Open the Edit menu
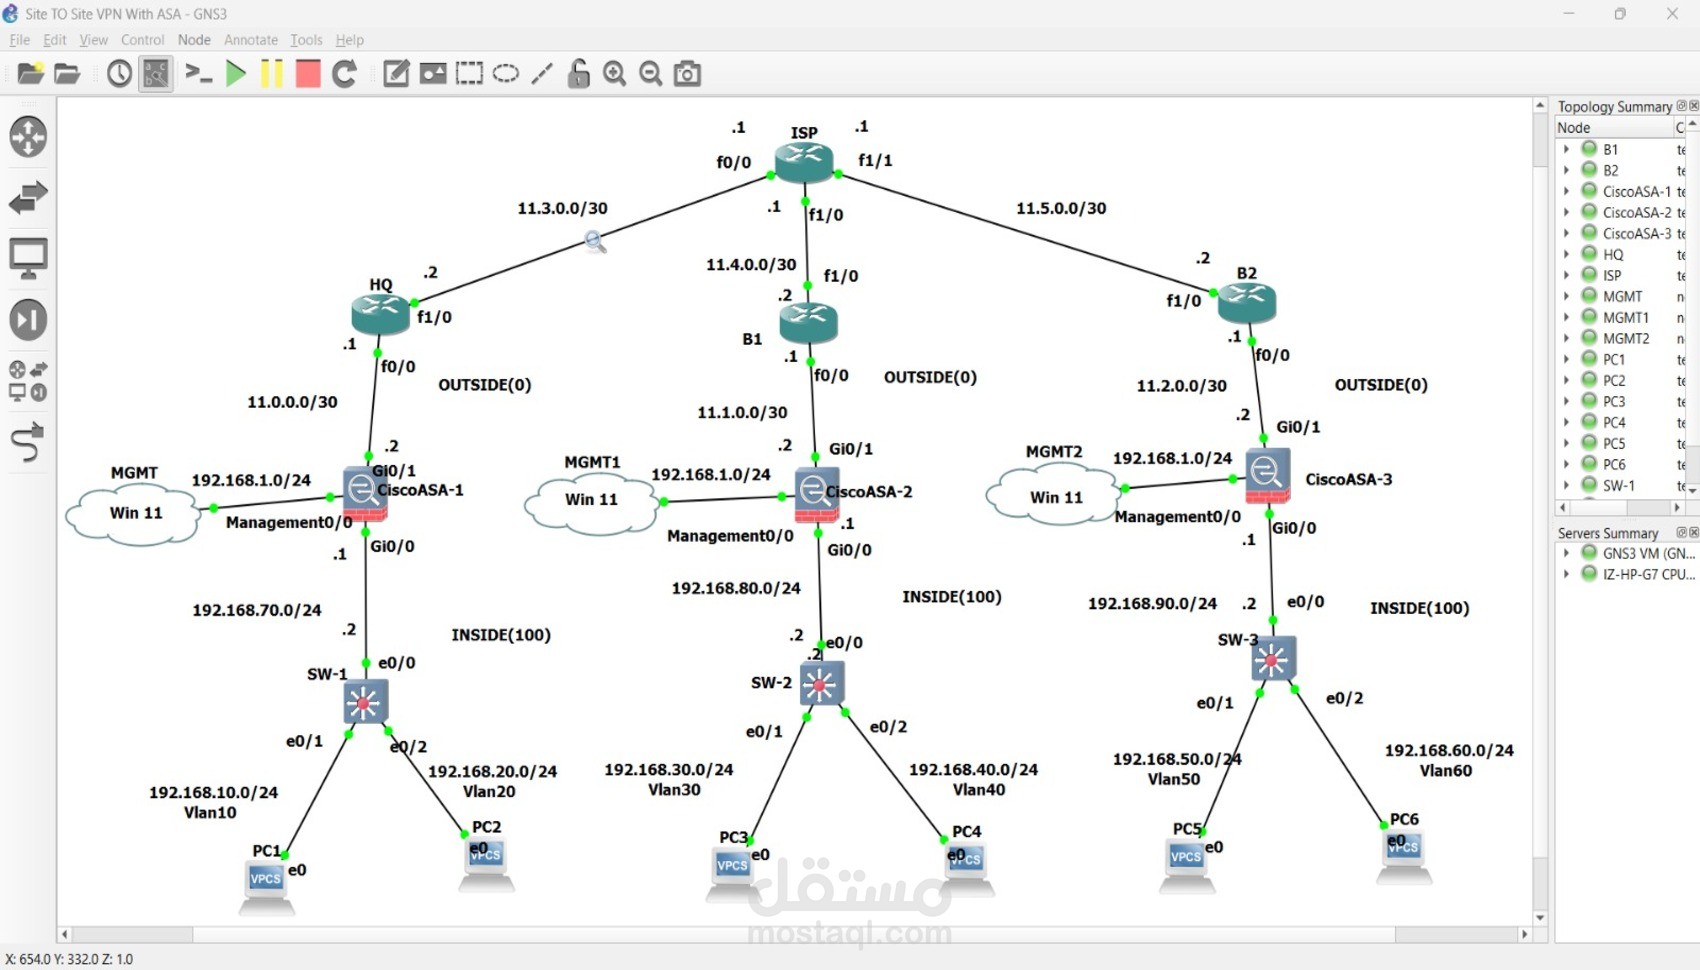This screenshot has height=970, width=1700. [x=54, y=40]
